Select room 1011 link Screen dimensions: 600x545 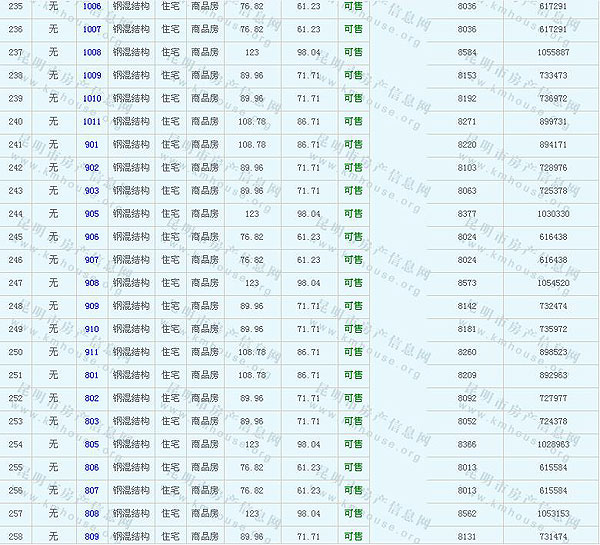(92, 121)
